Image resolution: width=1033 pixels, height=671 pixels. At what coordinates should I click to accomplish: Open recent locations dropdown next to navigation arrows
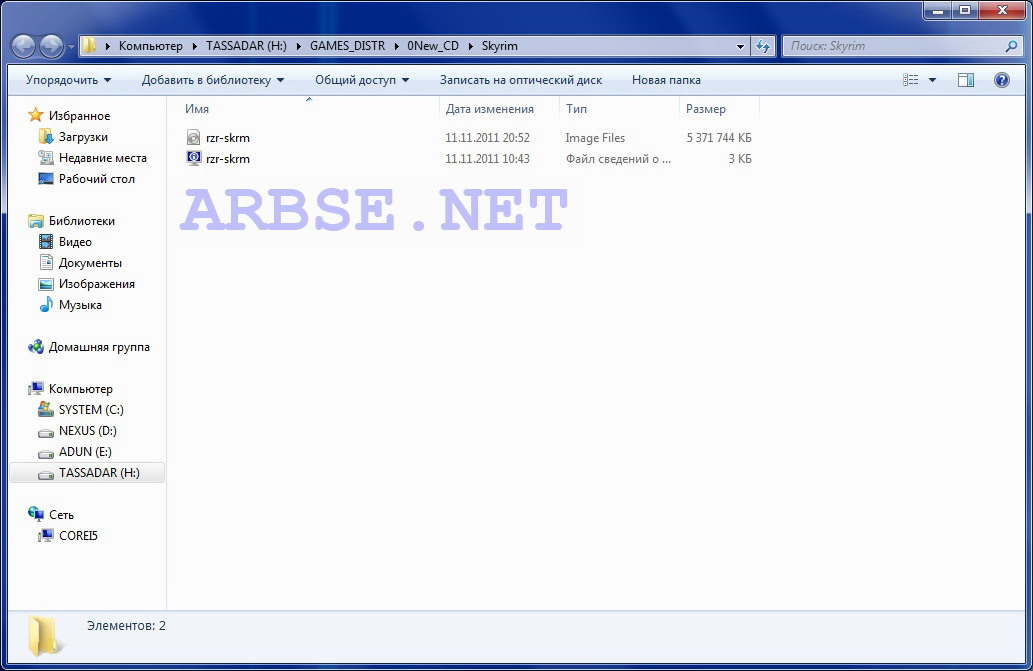[71, 47]
